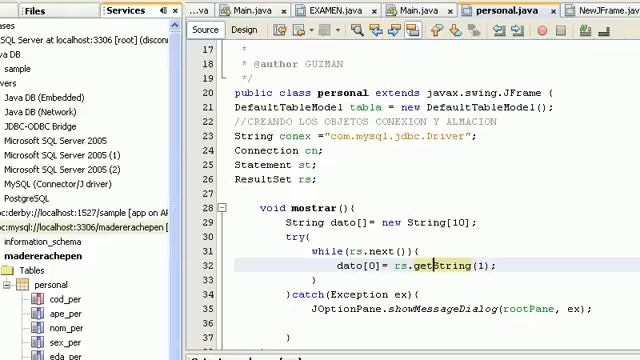This screenshot has width=640, height=360.
Task: Open the EXAMEN.java editor tab
Action: (336, 11)
